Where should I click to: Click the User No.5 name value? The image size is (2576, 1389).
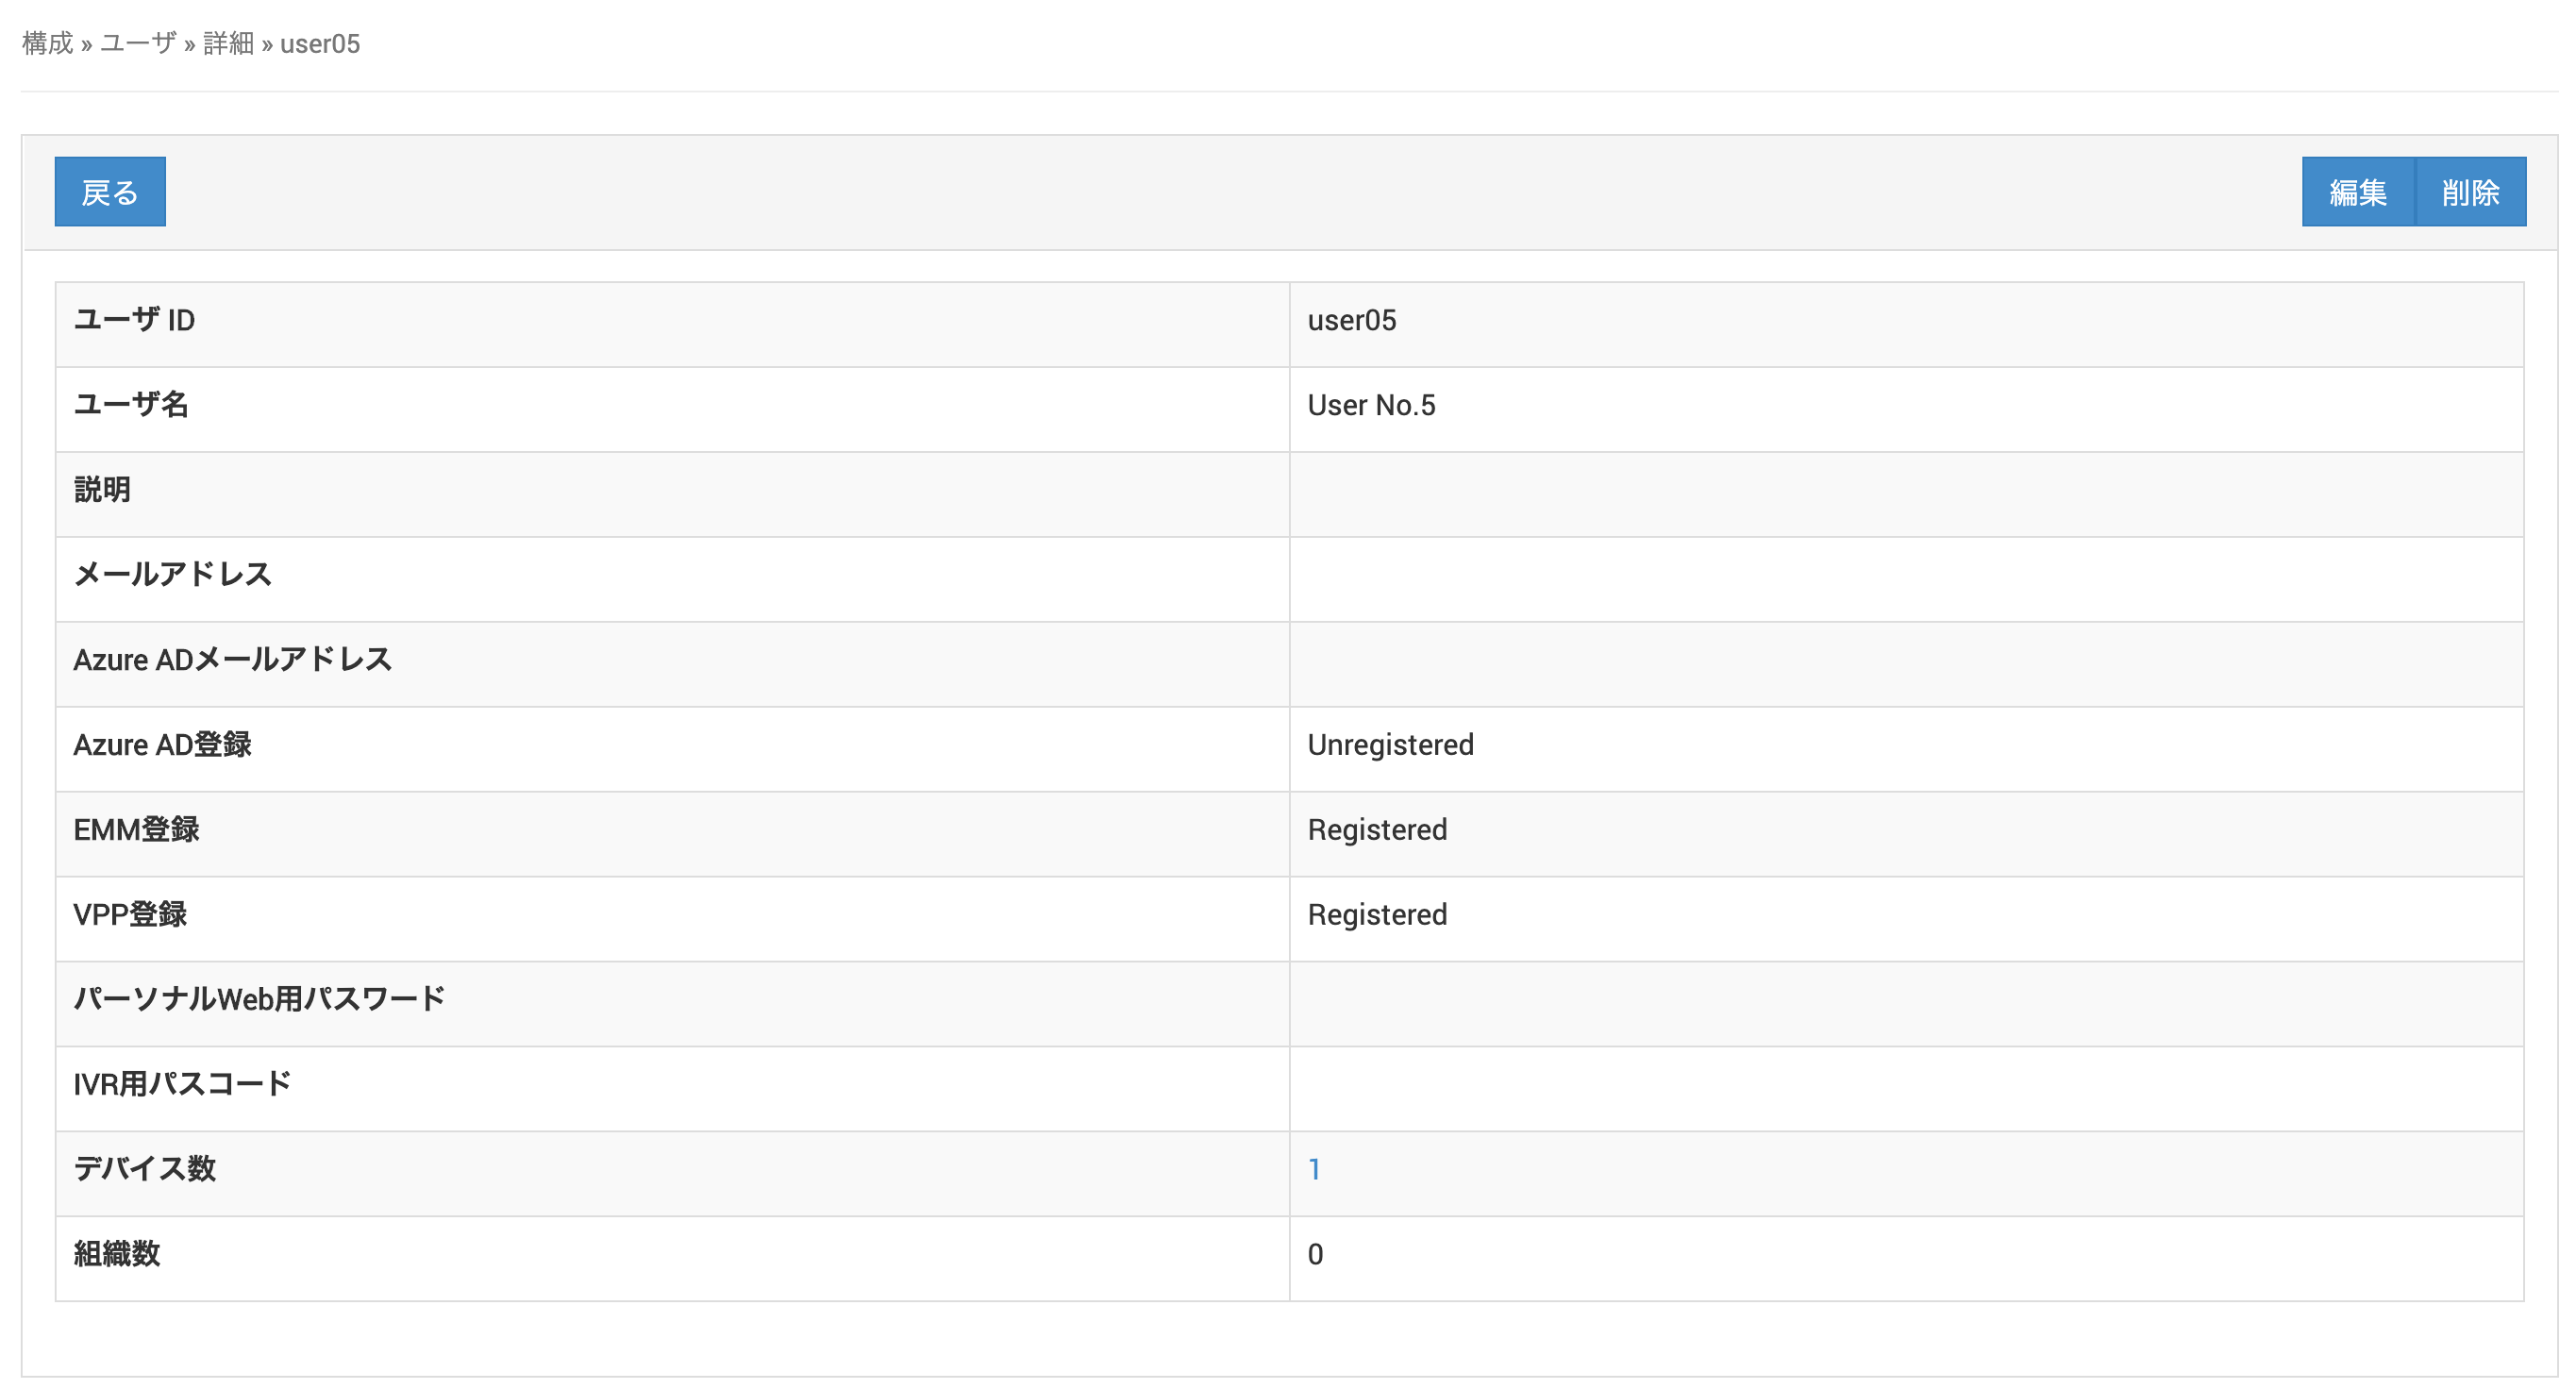click(1371, 405)
